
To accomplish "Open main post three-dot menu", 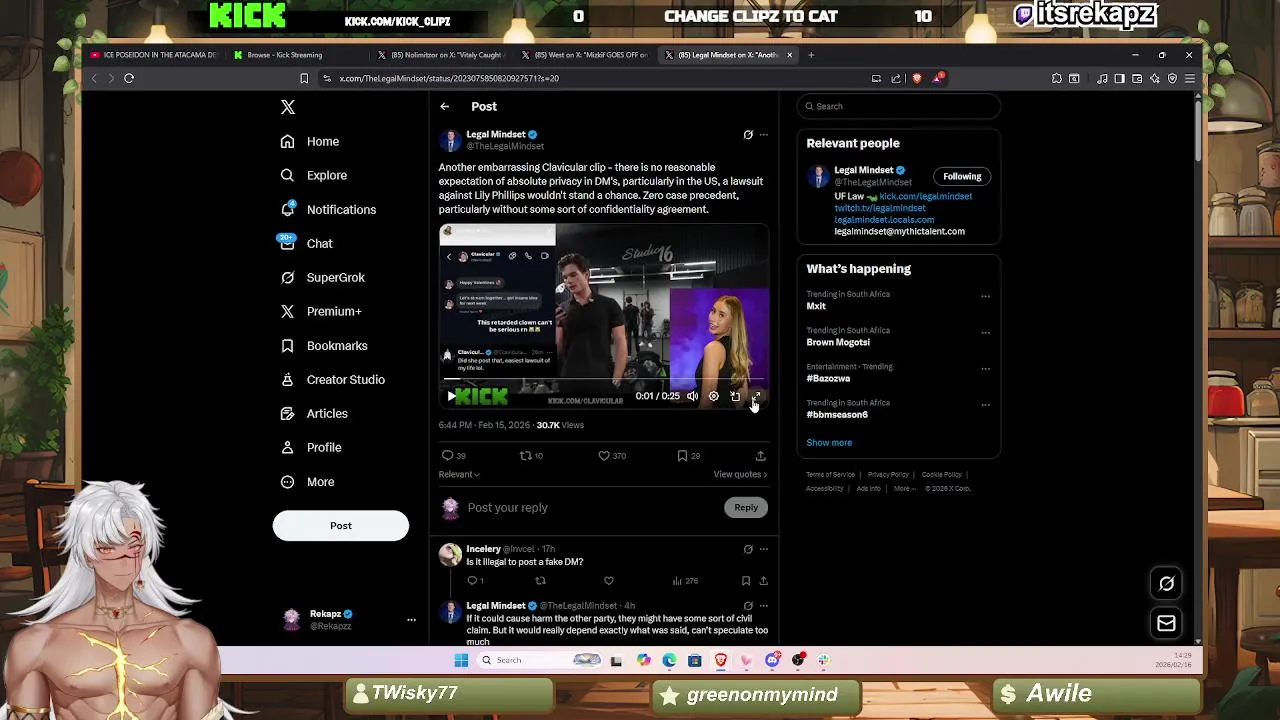I will [x=763, y=135].
